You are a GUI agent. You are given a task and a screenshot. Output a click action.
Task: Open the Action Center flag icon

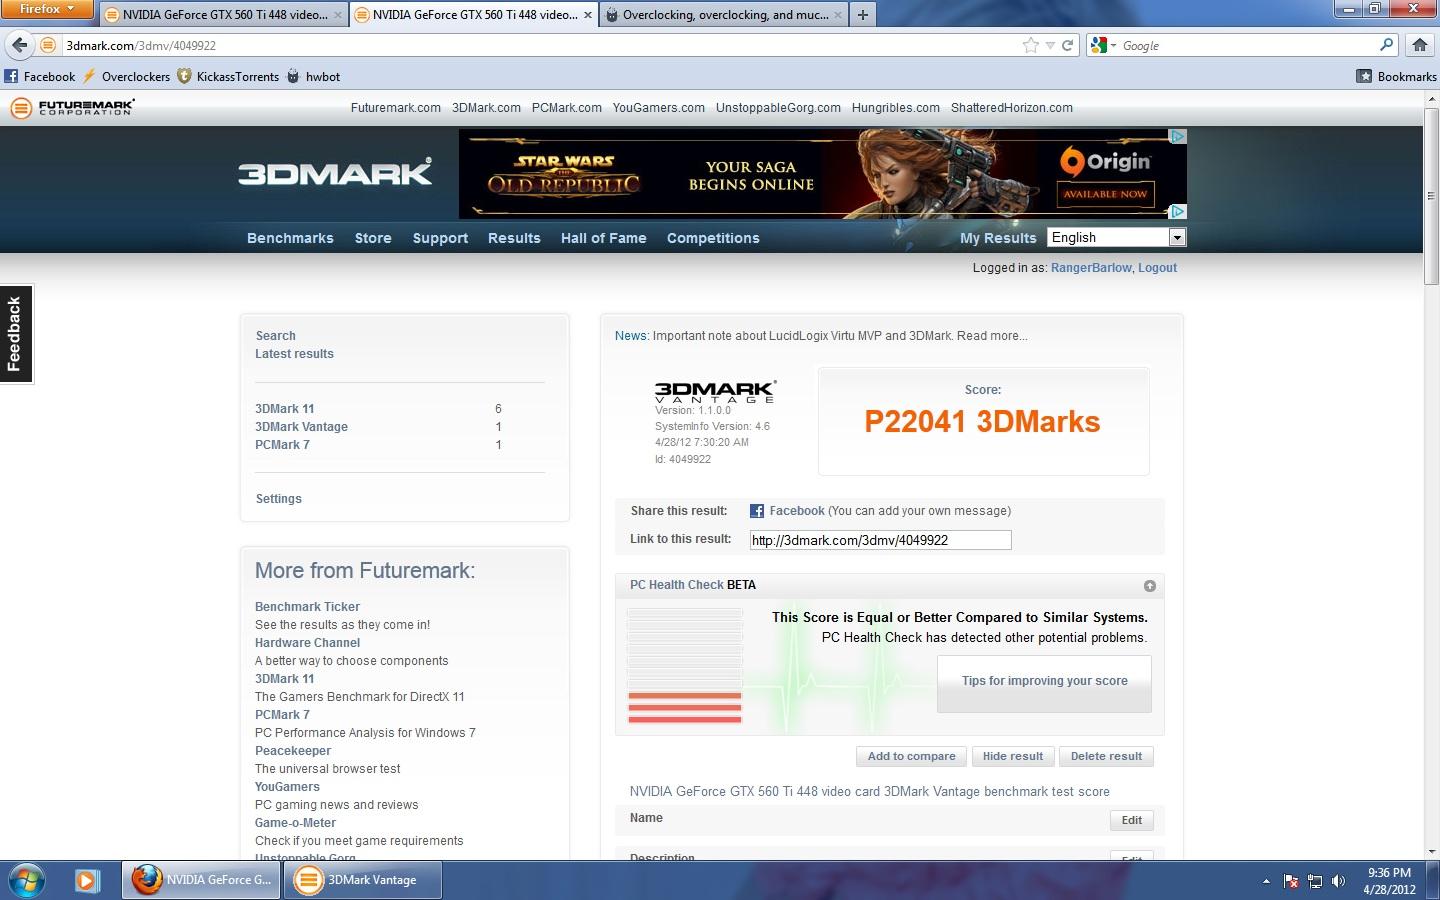[x=1291, y=881]
